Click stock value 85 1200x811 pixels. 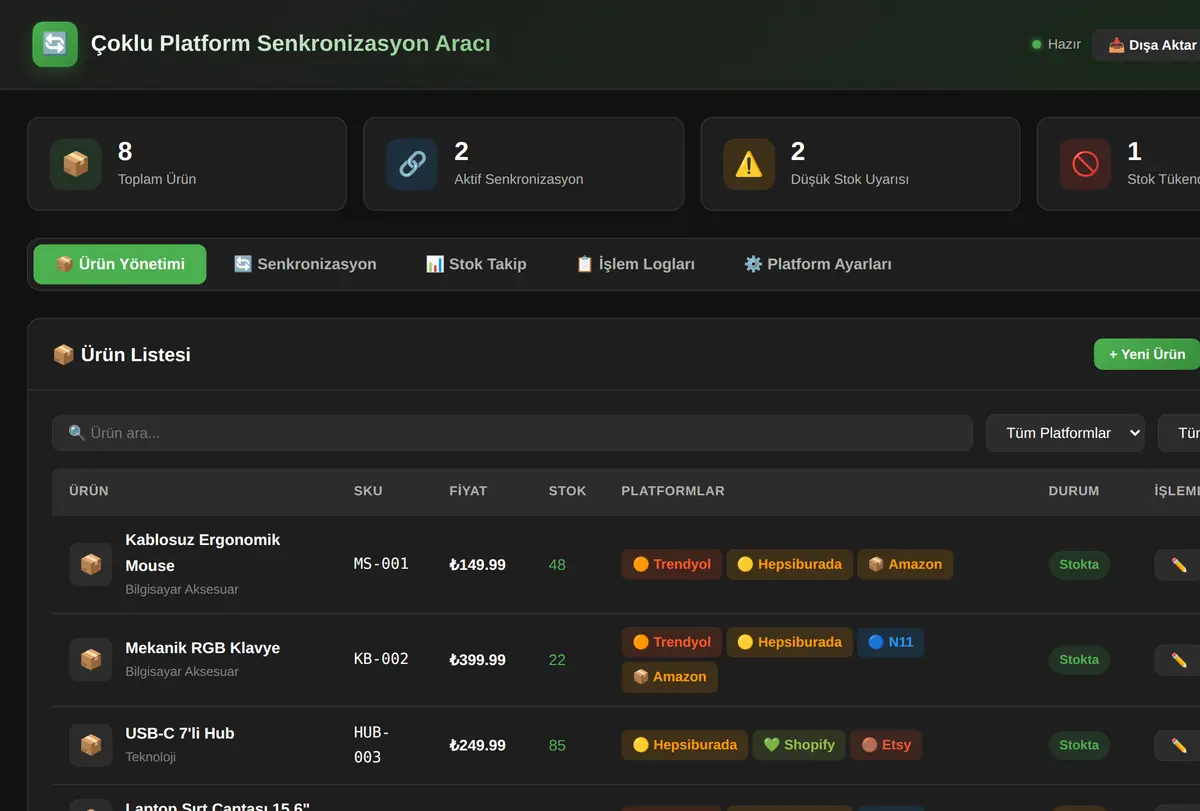(x=557, y=745)
